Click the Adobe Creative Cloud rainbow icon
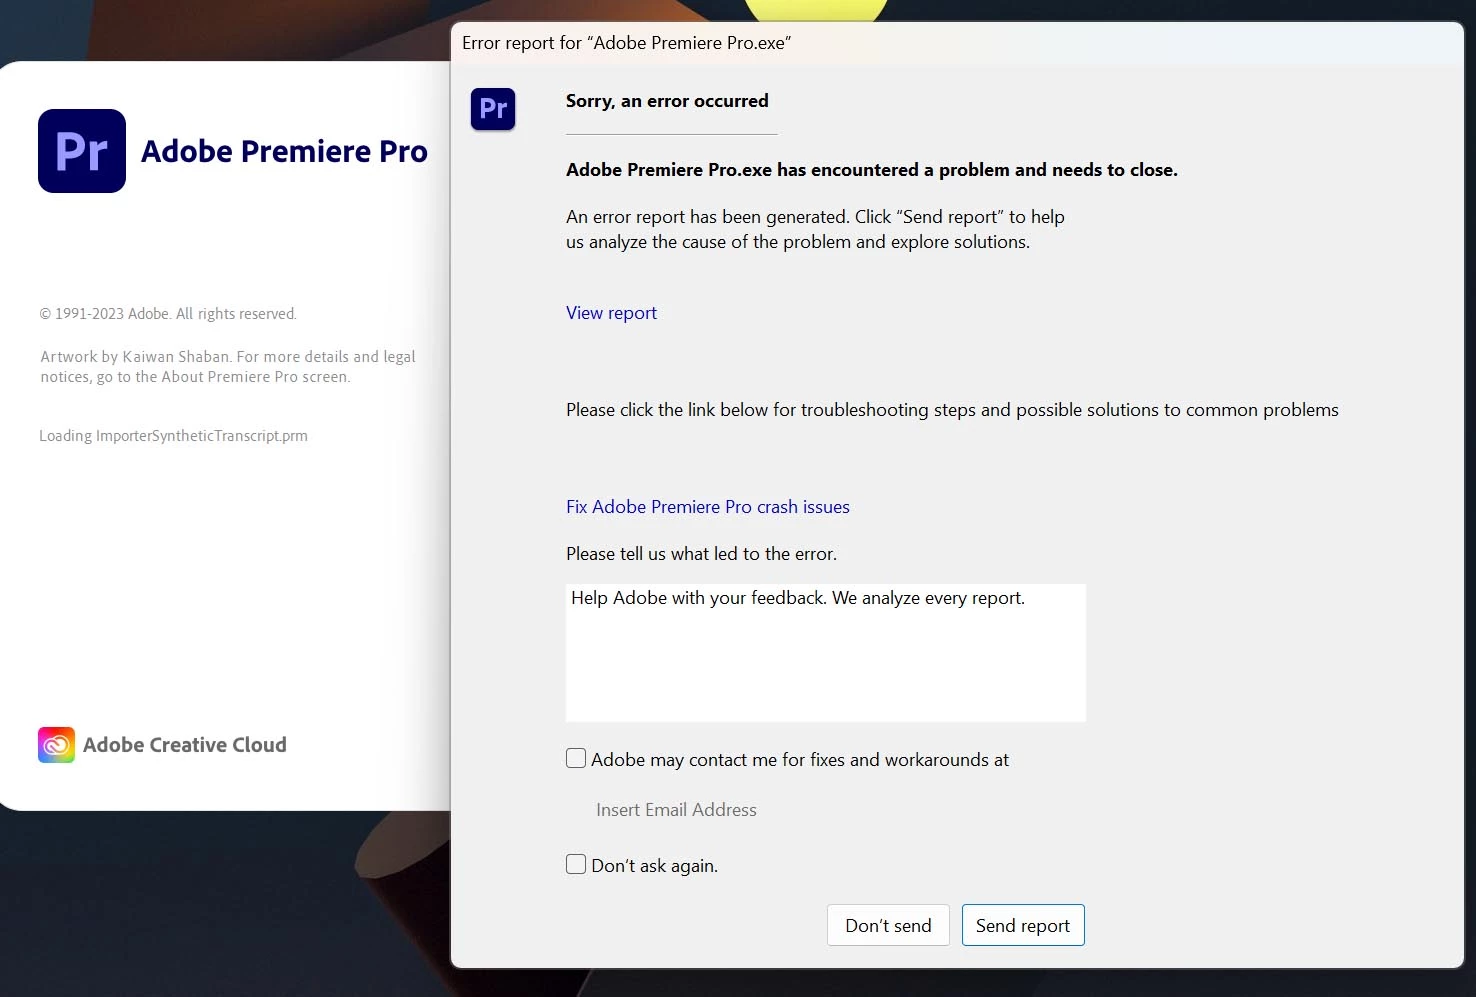Screen dimensions: 1476x997 56,745
